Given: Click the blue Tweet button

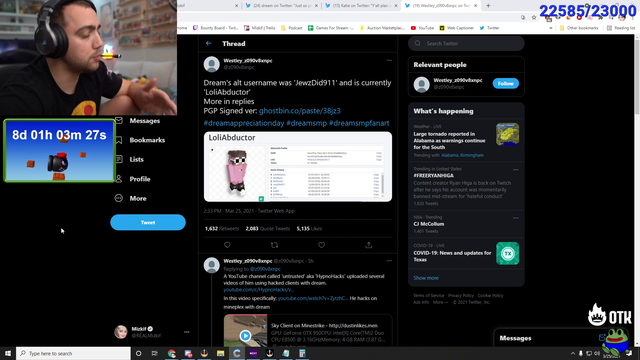Looking at the screenshot, I should [x=148, y=222].
